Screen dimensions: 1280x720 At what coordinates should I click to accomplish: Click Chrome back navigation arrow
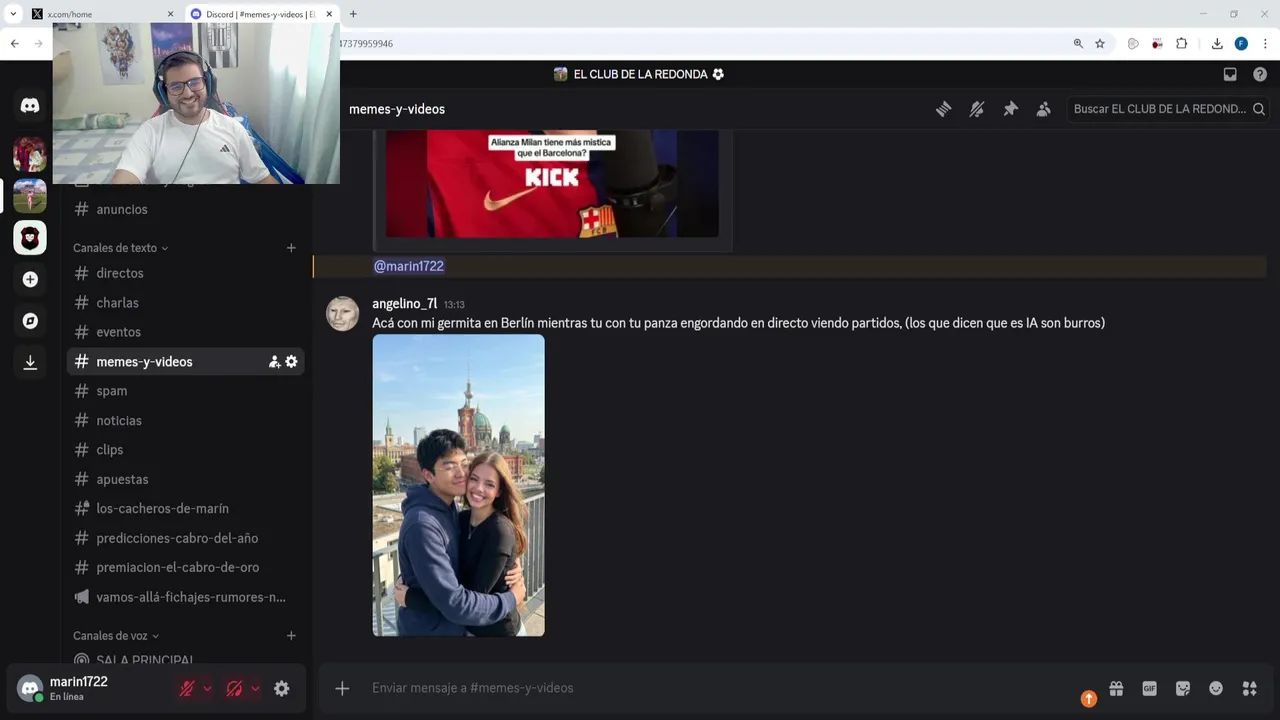14,44
